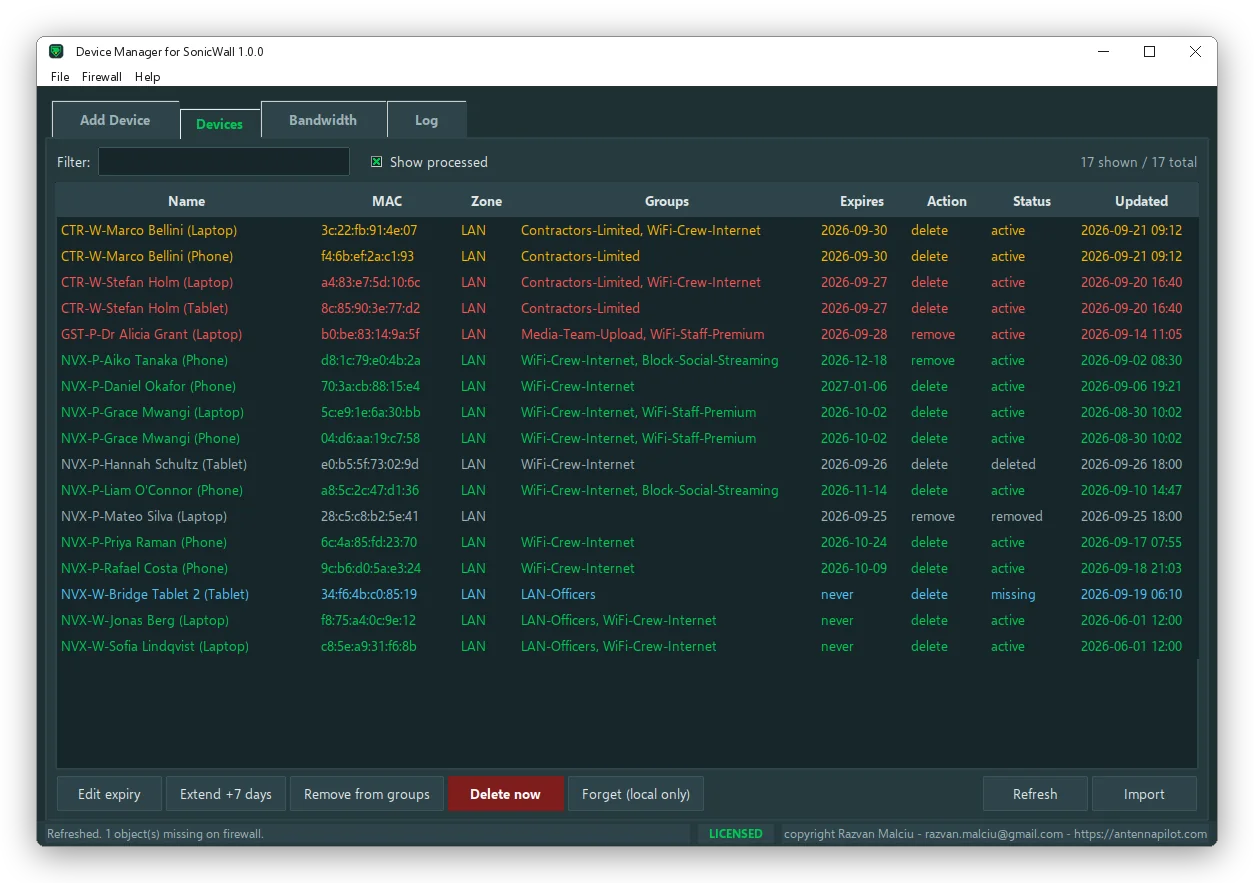
Task: Select row NVX-P-Daniel Okafor (Phone)
Action: coord(626,386)
